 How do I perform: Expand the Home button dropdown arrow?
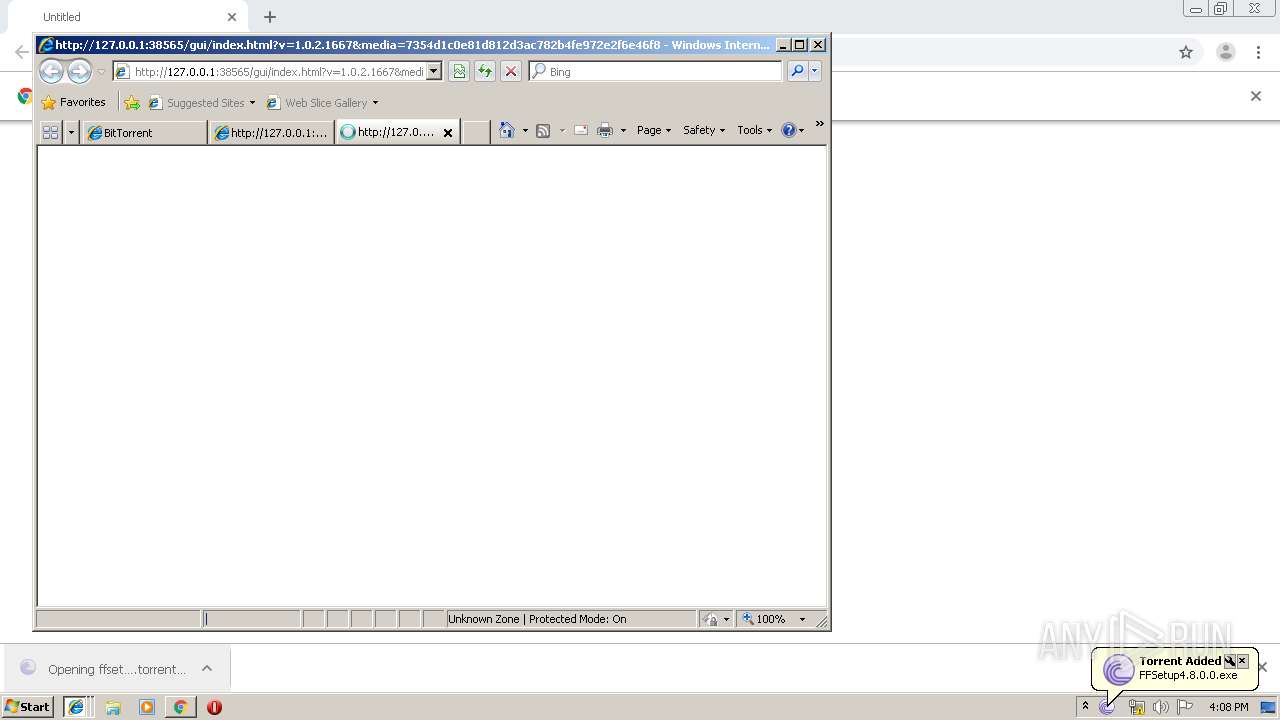point(525,130)
